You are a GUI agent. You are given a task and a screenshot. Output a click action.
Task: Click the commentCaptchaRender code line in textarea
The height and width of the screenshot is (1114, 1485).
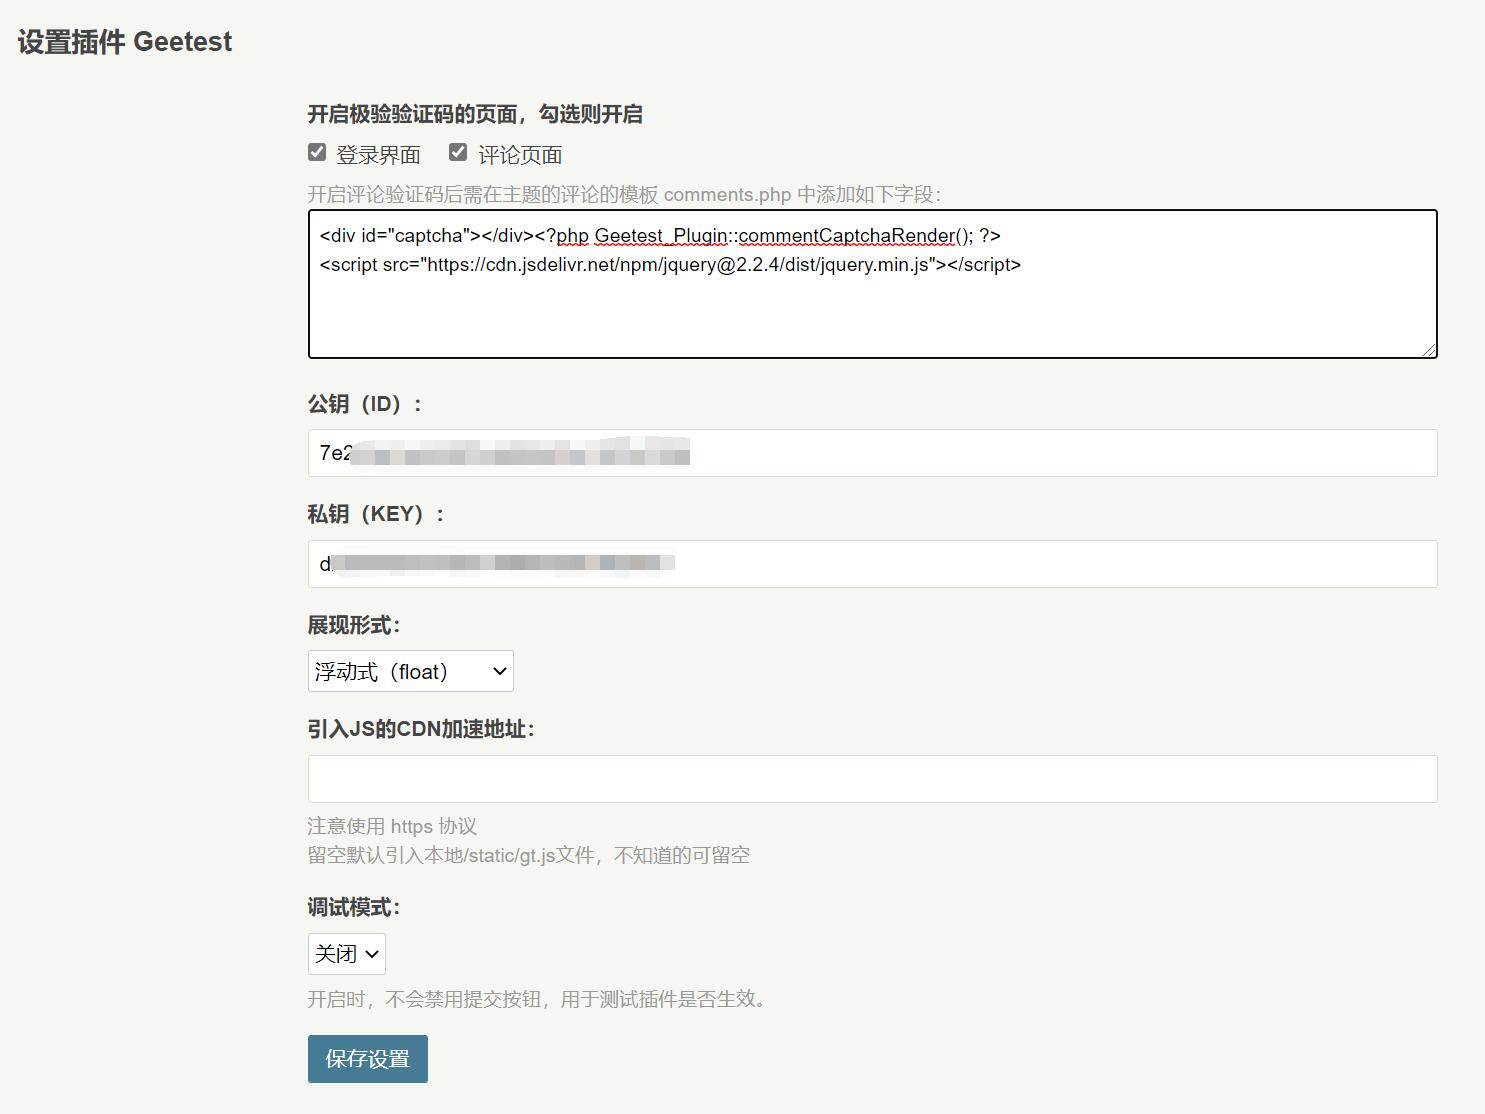click(x=660, y=236)
